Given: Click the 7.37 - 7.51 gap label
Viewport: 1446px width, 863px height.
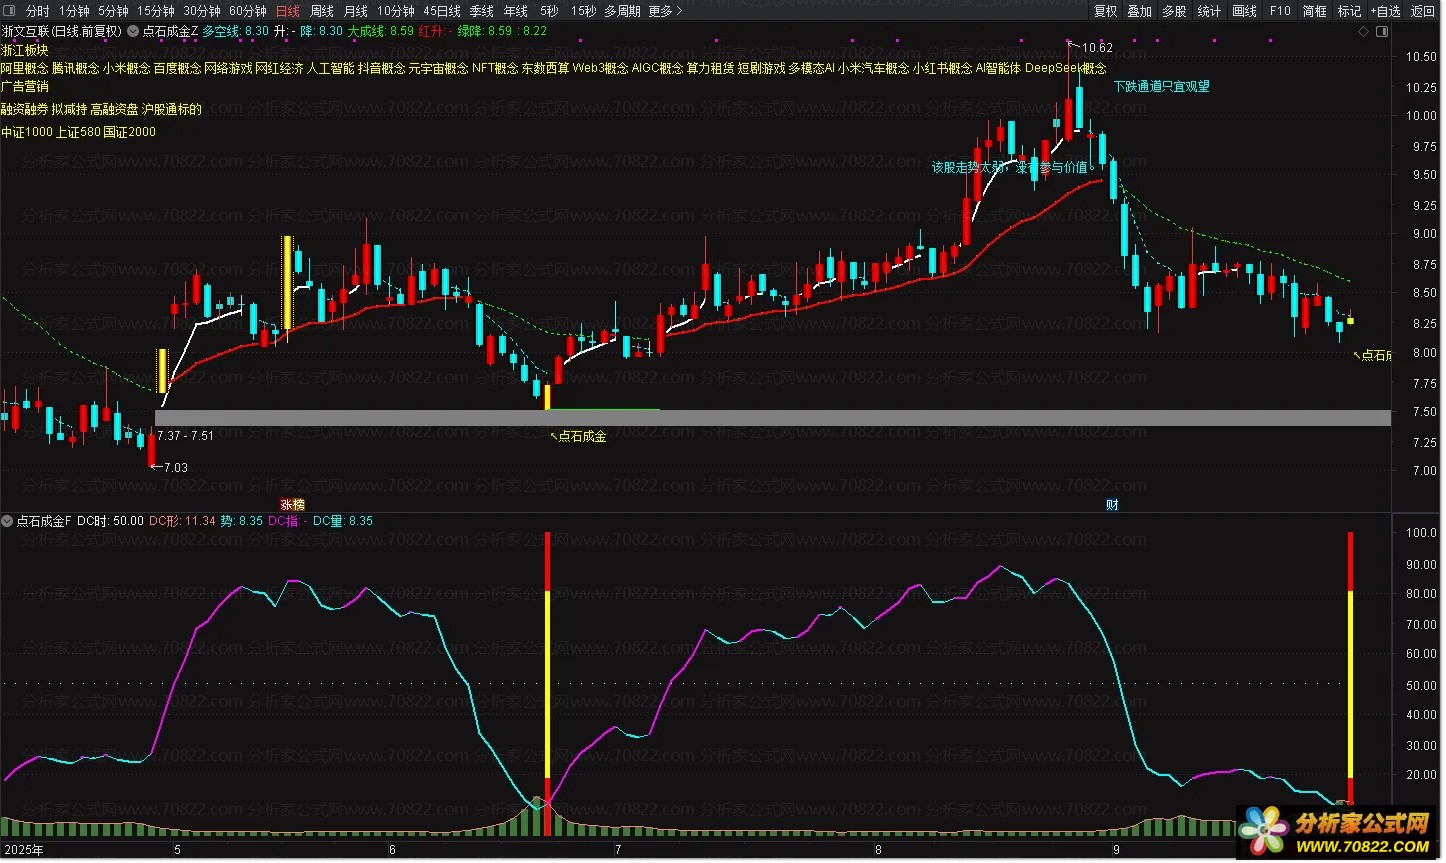Looking at the screenshot, I should click(186, 436).
